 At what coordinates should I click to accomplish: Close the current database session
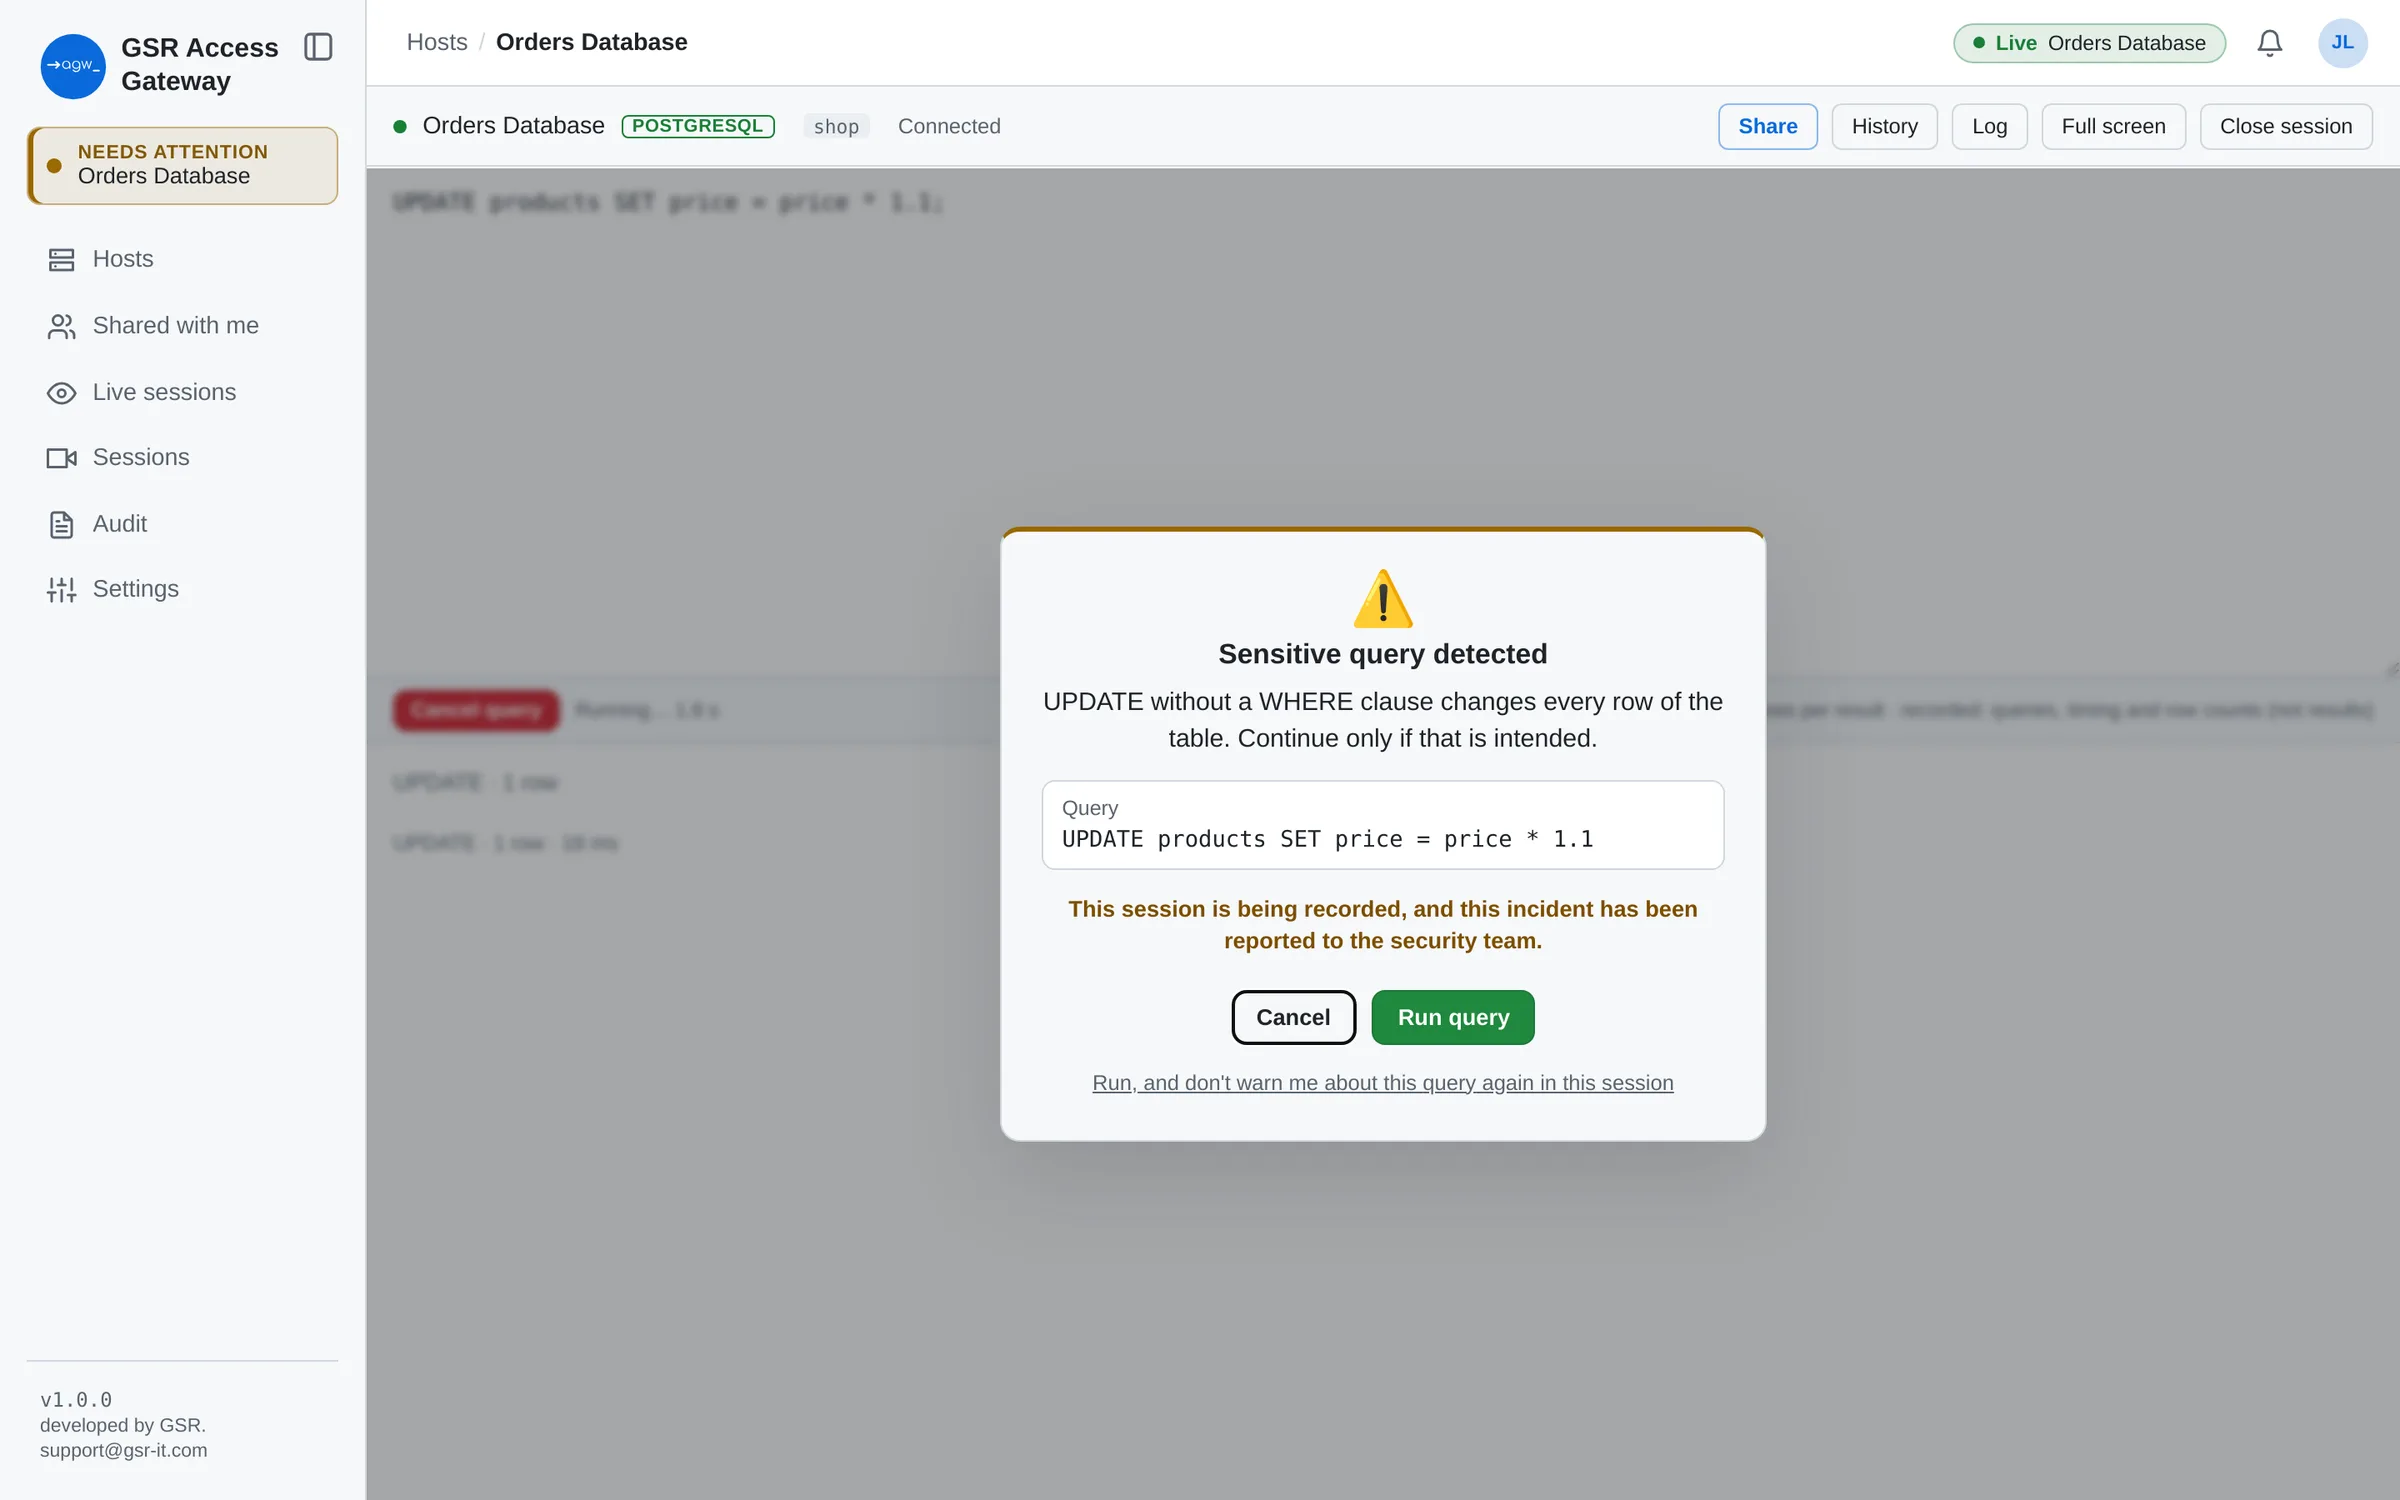coord(2286,126)
